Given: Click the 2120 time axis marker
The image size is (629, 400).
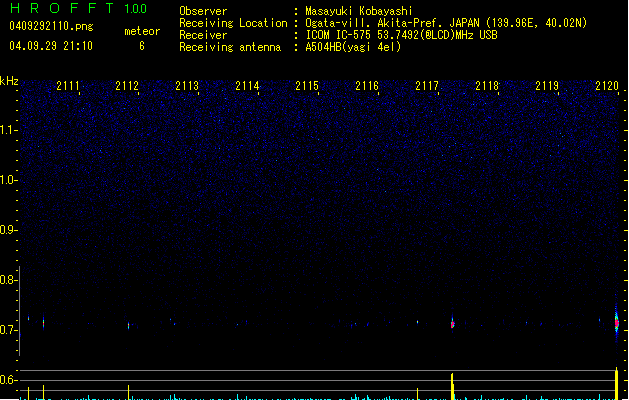Looking at the screenshot, I should [x=607, y=86].
